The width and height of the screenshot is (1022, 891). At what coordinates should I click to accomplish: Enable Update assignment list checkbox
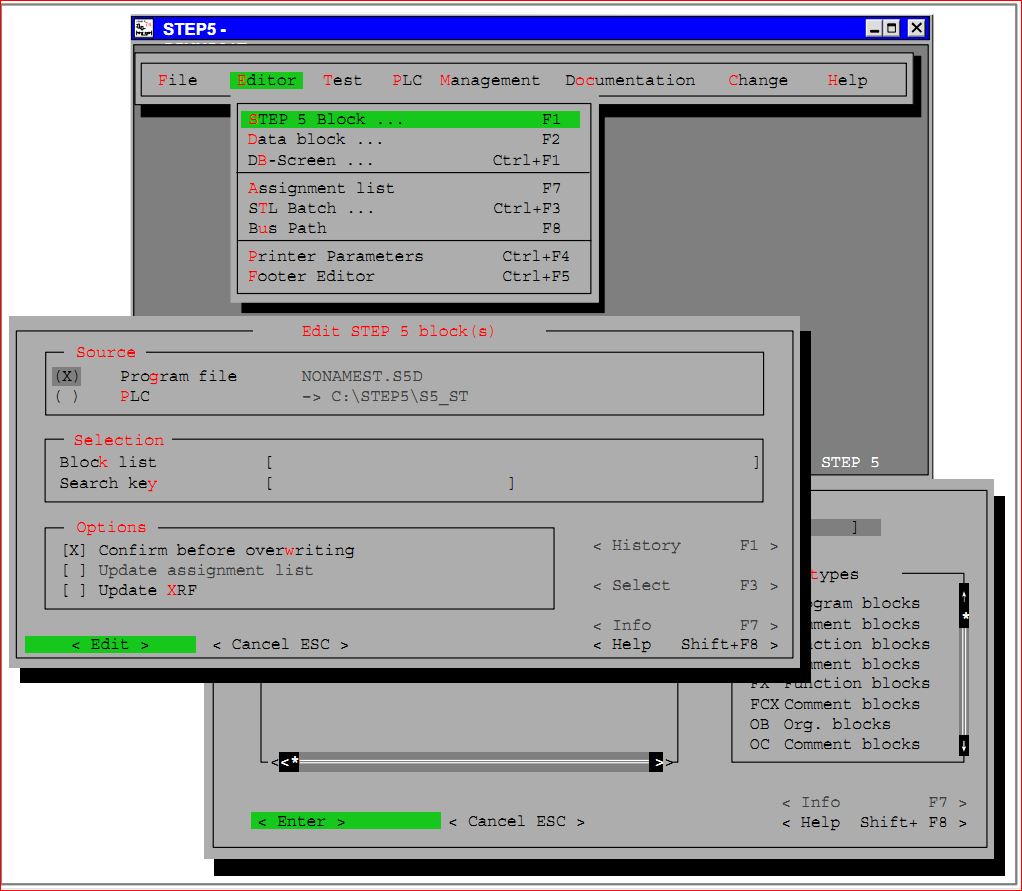[74, 570]
